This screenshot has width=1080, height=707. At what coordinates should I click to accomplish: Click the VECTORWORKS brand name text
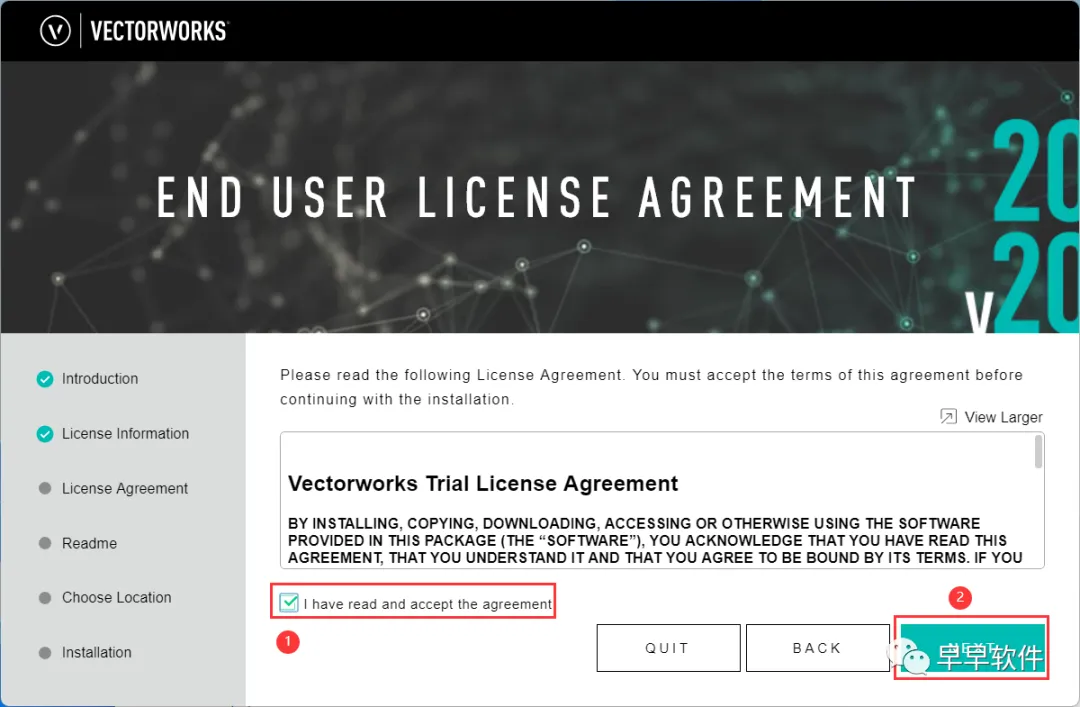click(x=159, y=31)
